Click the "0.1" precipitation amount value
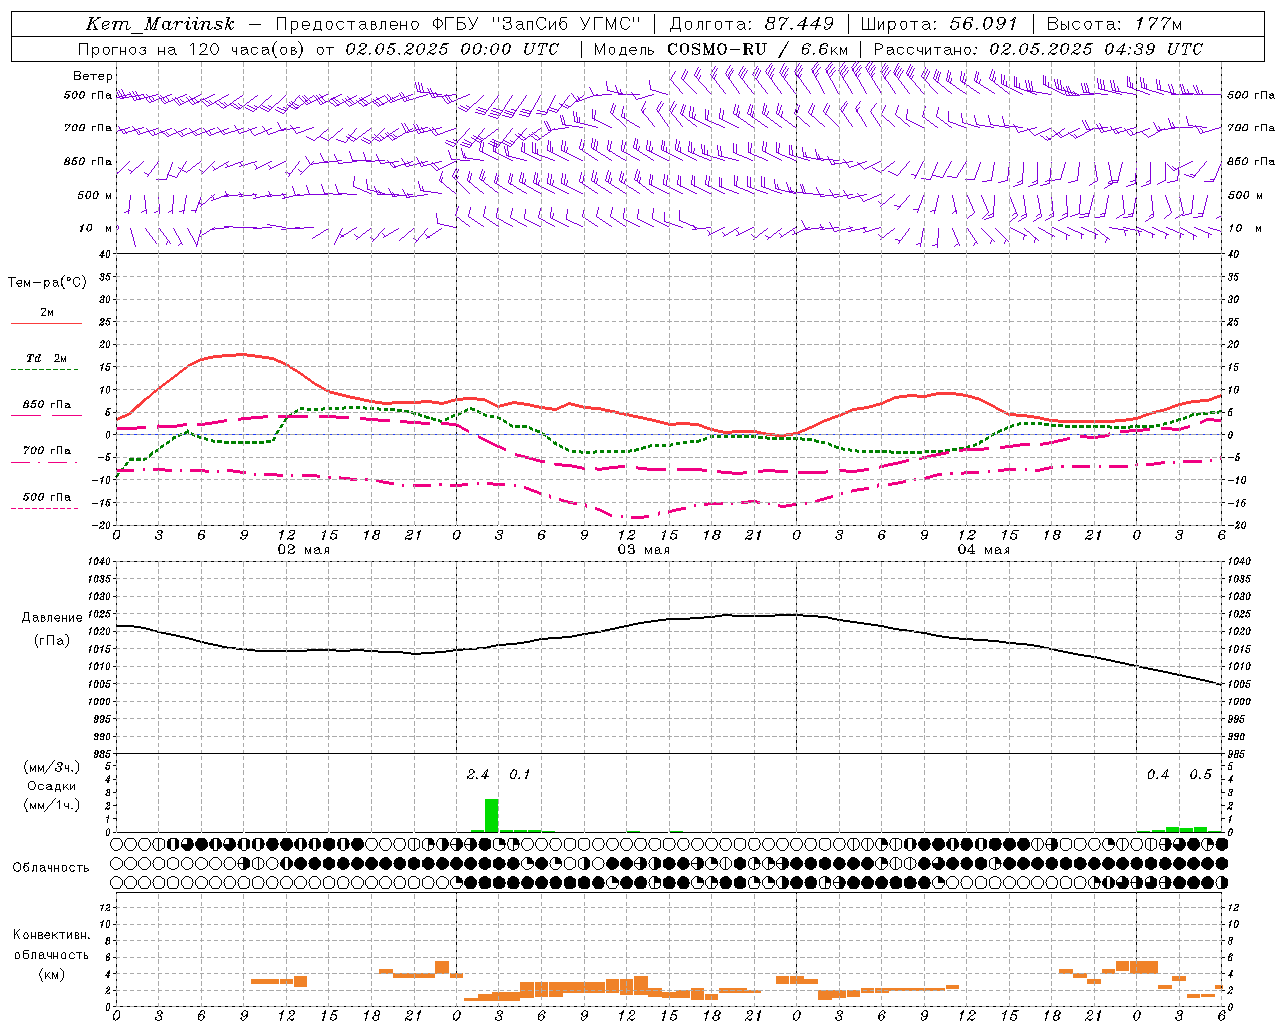The image size is (1280, 1024). click(x=520, y=774)
